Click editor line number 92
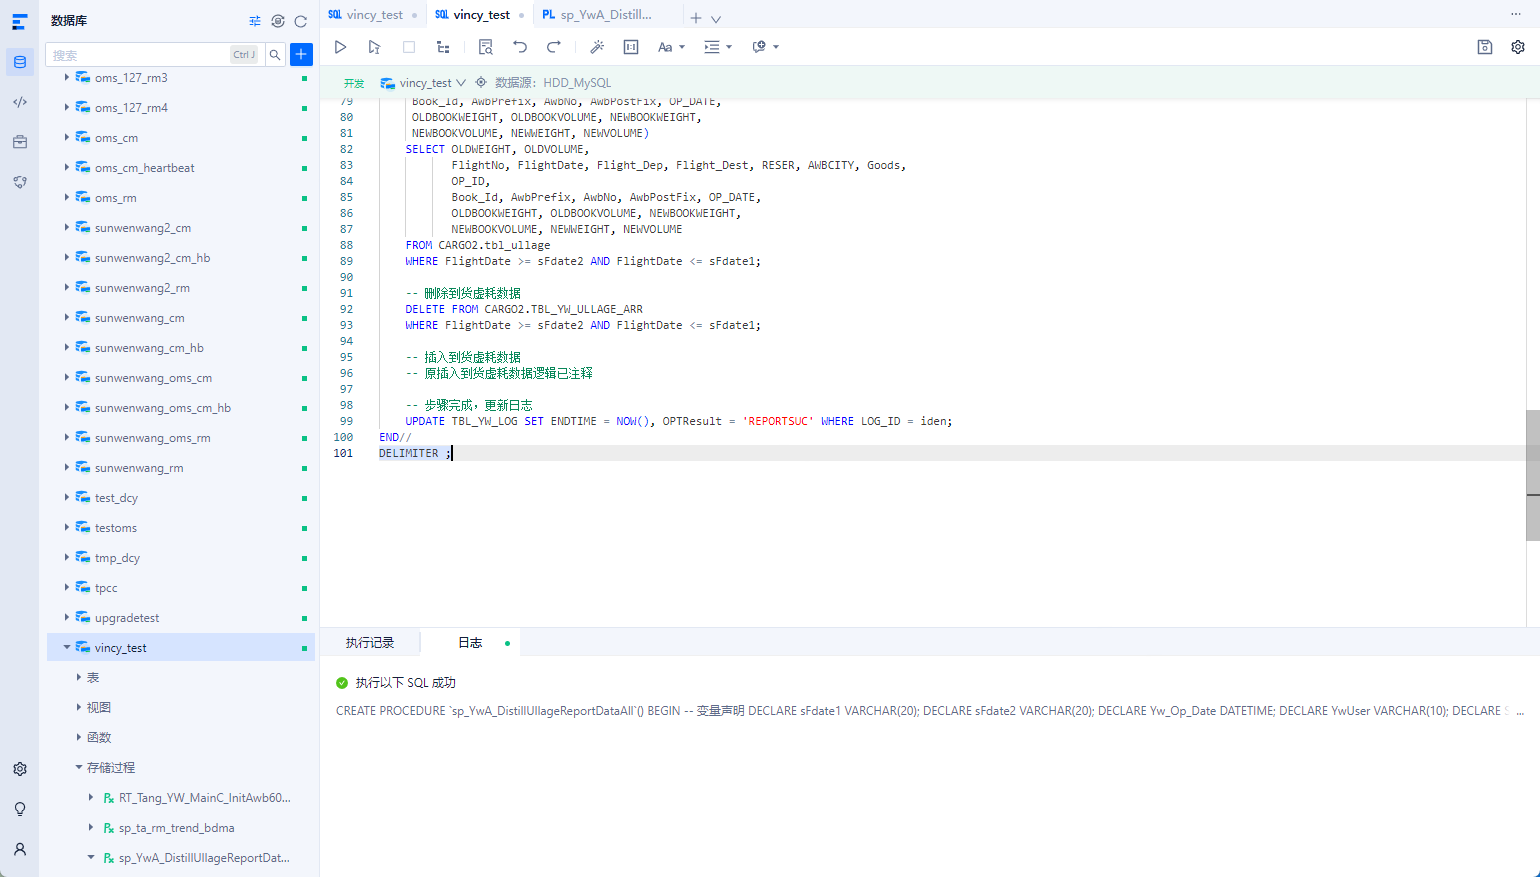Image resolution: width=1540 pixels, height=877 pixels. (x=345, y=309)
